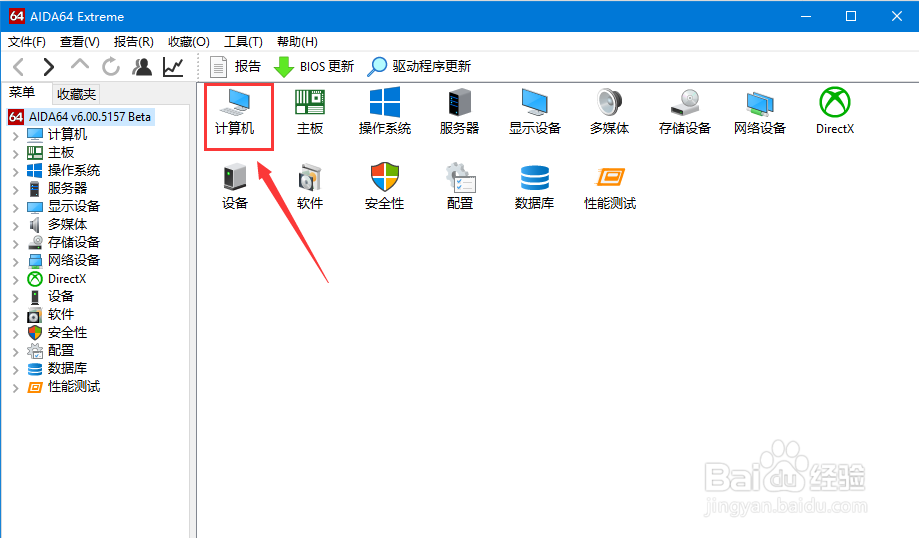
Task: Select 操作系统 in the sidebar tree
Action: [x=74, y=171]
